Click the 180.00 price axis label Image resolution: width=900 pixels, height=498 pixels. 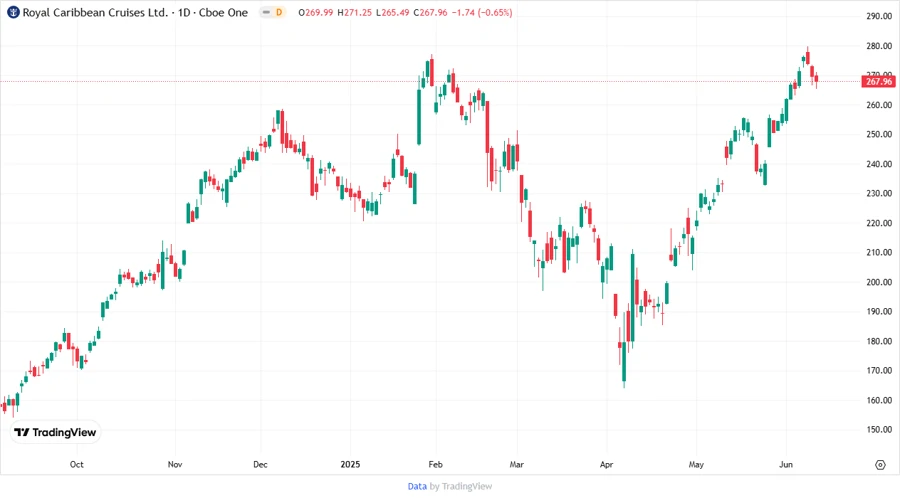point(879,341)
